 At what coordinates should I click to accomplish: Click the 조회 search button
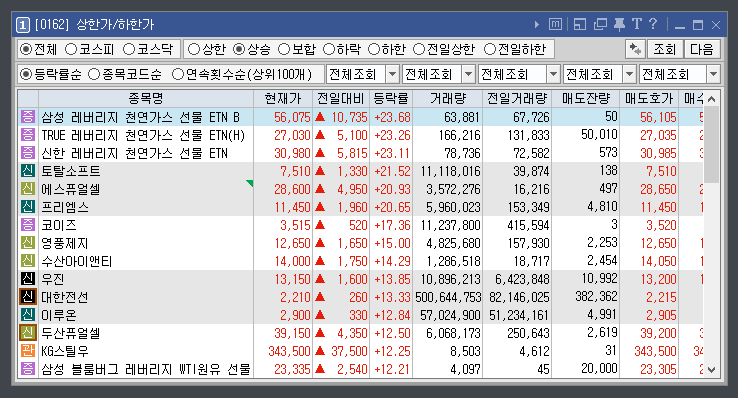[665, 49]
